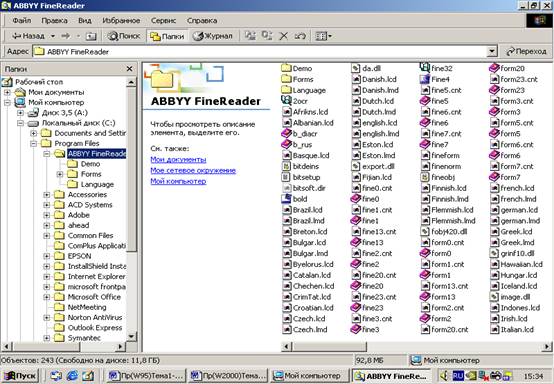Select the grinf10.dll file icon
554x384 pixels.
(494, 253)
